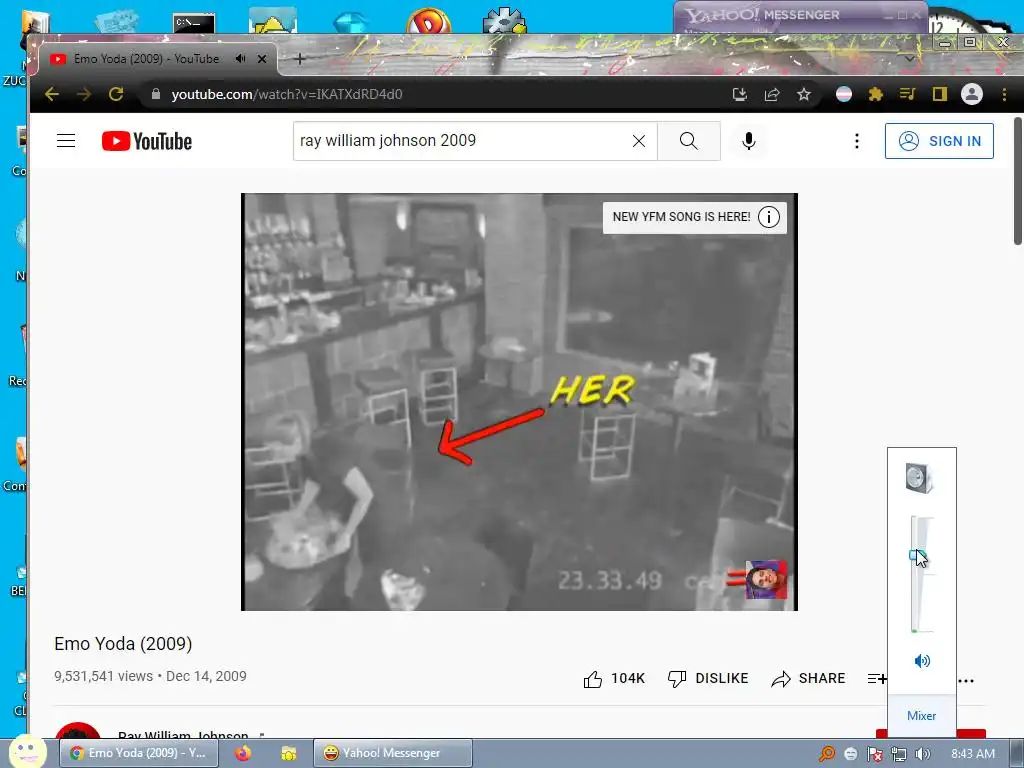Open the orange D desktop icon
This screenshot has height=768, width=1024.
pos(428,21)
